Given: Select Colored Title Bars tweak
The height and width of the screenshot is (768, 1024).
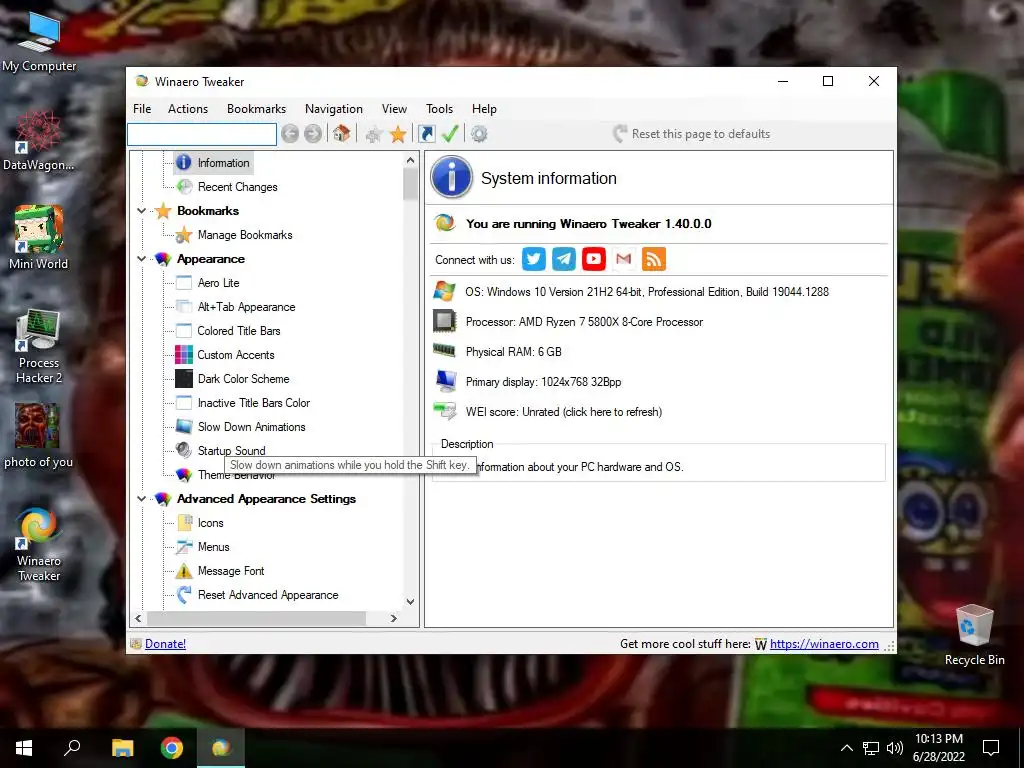Looking at the screenshot, I should [x=238, y=331].
